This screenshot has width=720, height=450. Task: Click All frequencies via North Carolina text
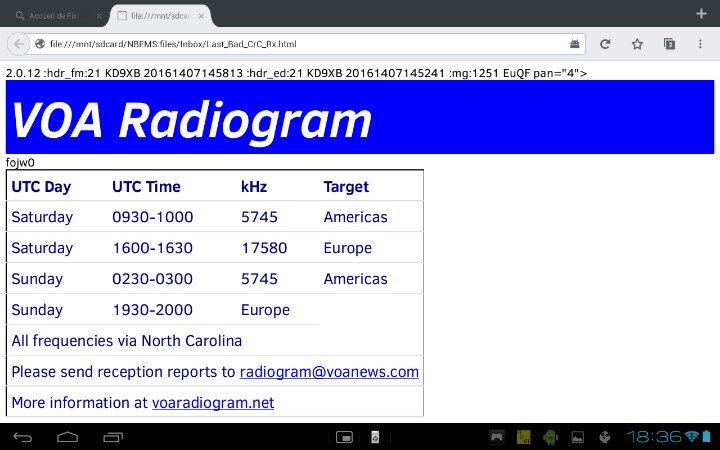click(127, 341)
